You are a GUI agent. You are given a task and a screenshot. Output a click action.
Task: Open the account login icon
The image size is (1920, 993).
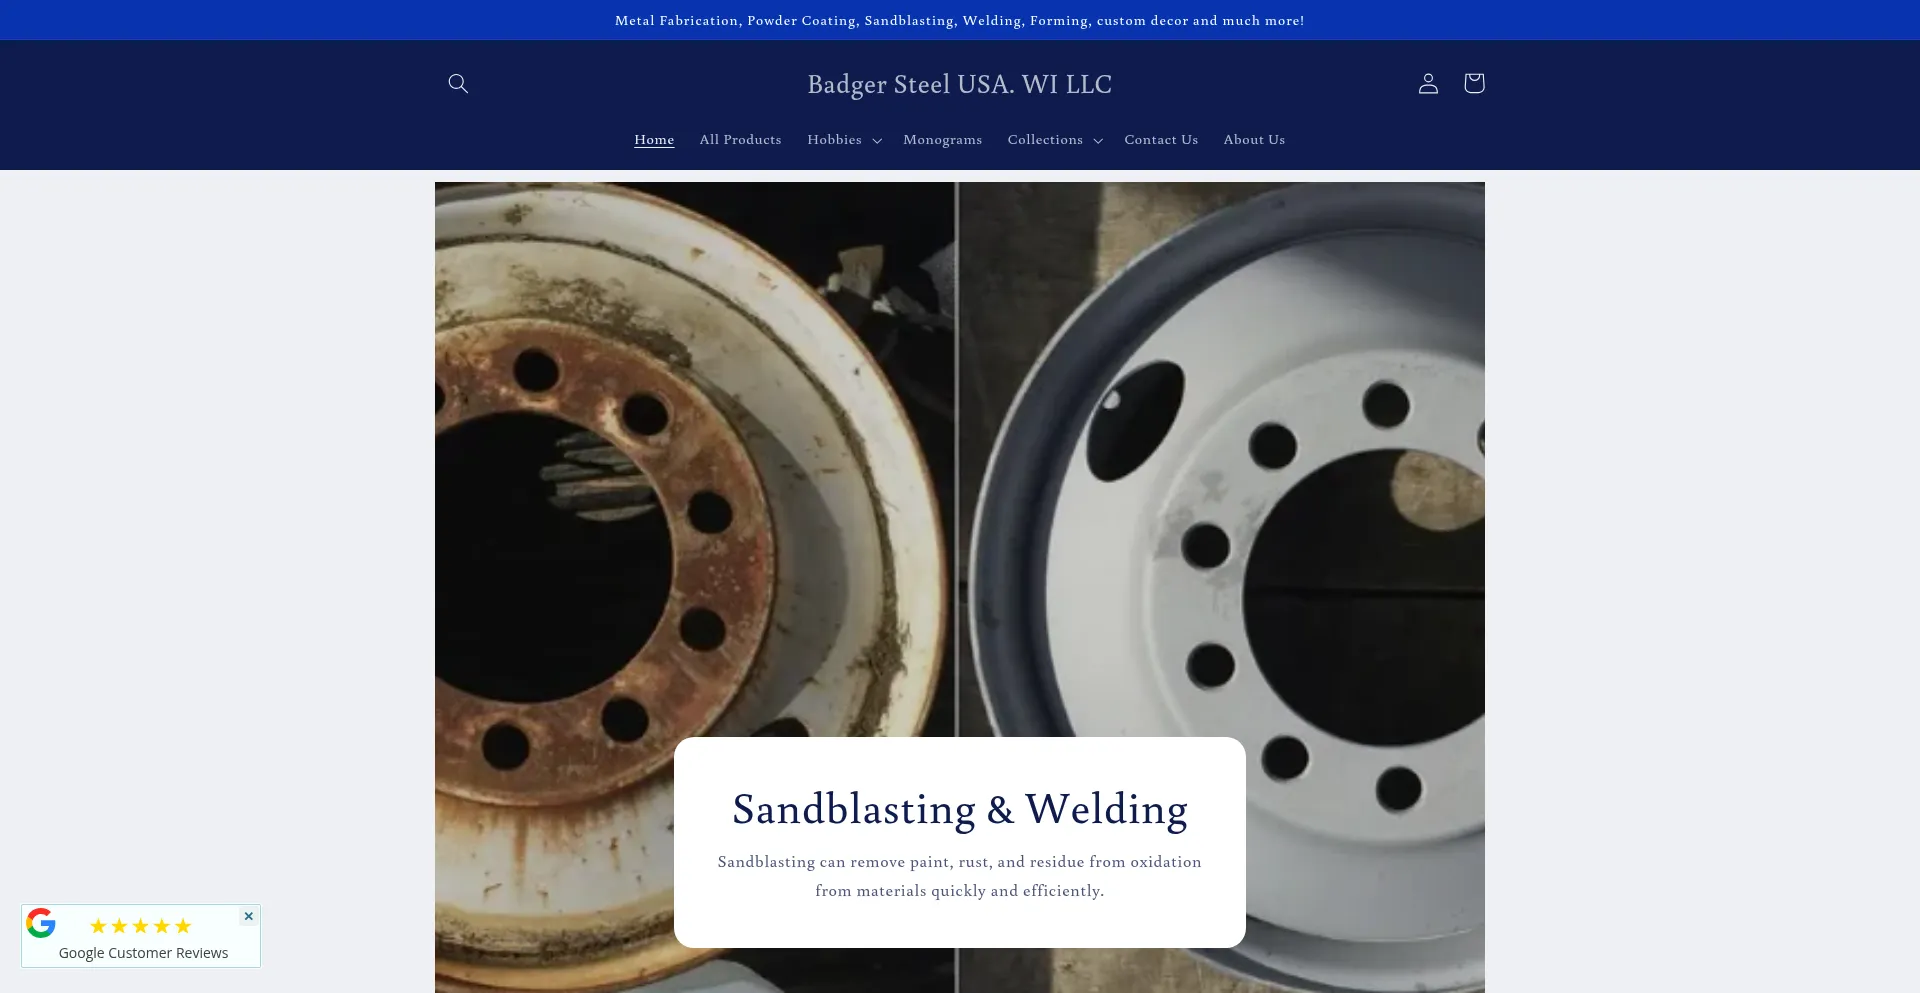click(1428, 83)
